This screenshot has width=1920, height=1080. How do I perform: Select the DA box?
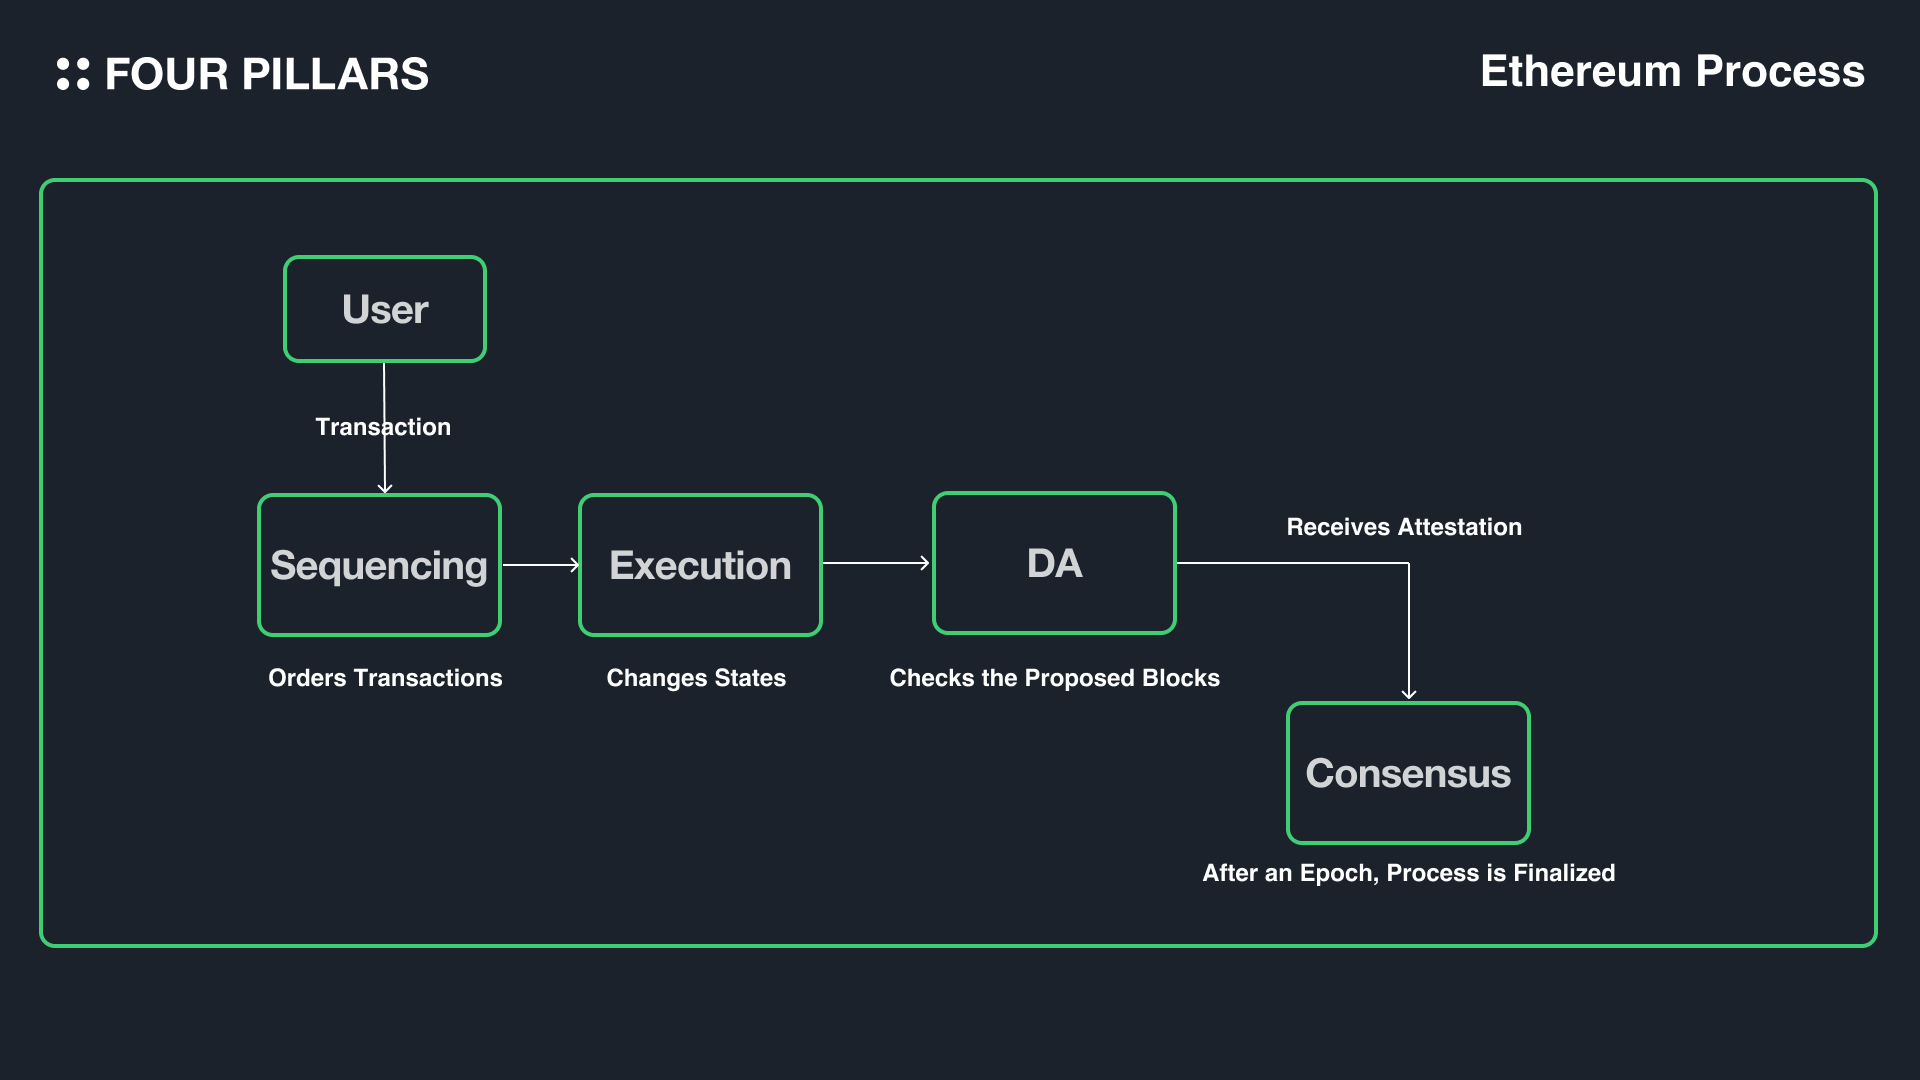coord(1054,563)
